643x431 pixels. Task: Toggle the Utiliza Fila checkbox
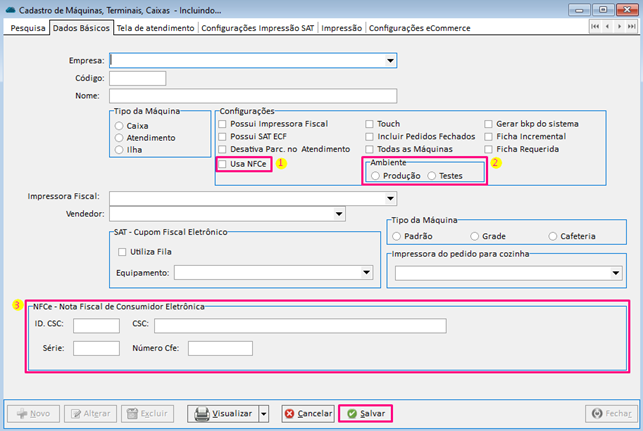(122, 251)
